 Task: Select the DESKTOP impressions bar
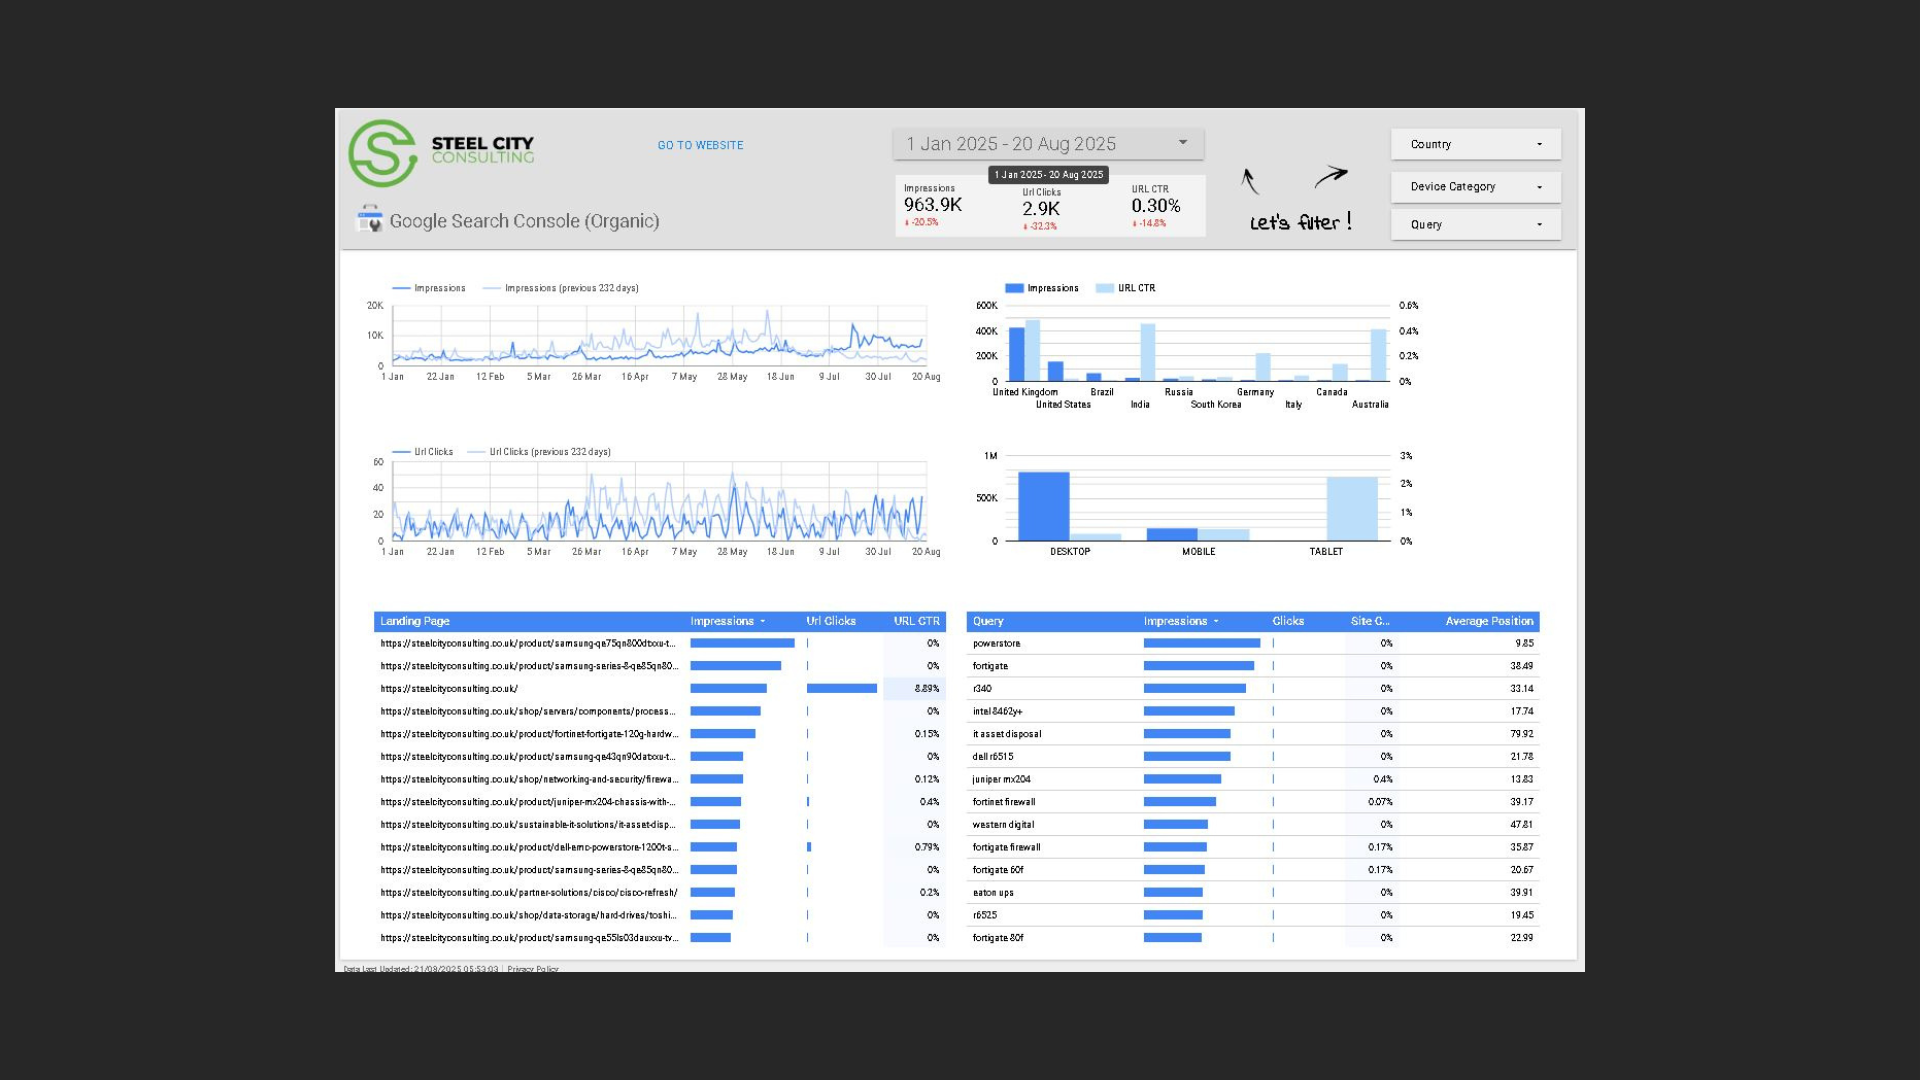coord(1043,505)
